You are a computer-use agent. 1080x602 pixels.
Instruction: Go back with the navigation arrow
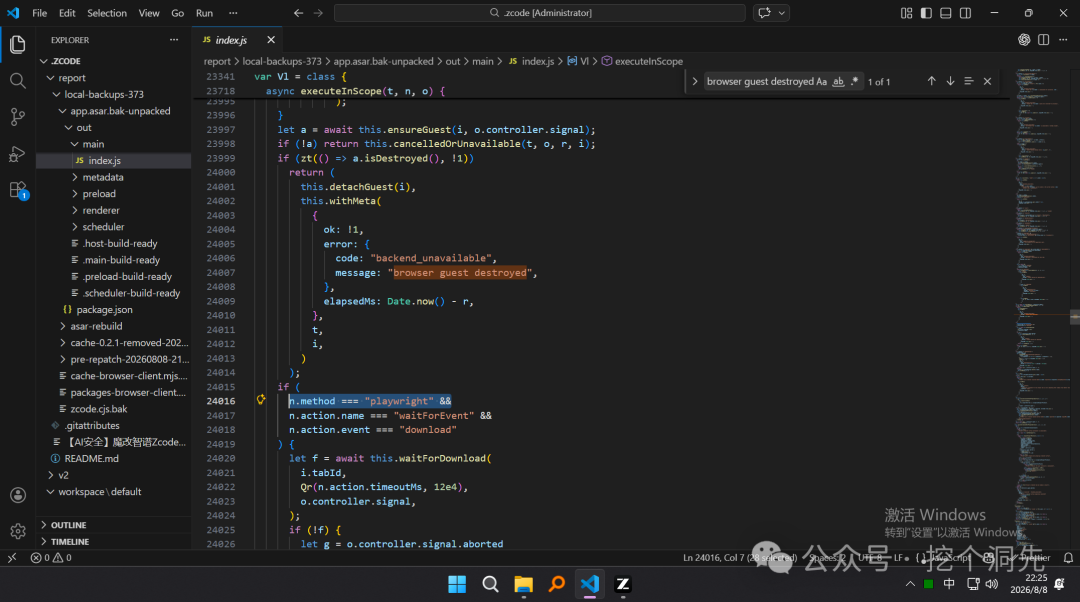click(x=298, y=13)
